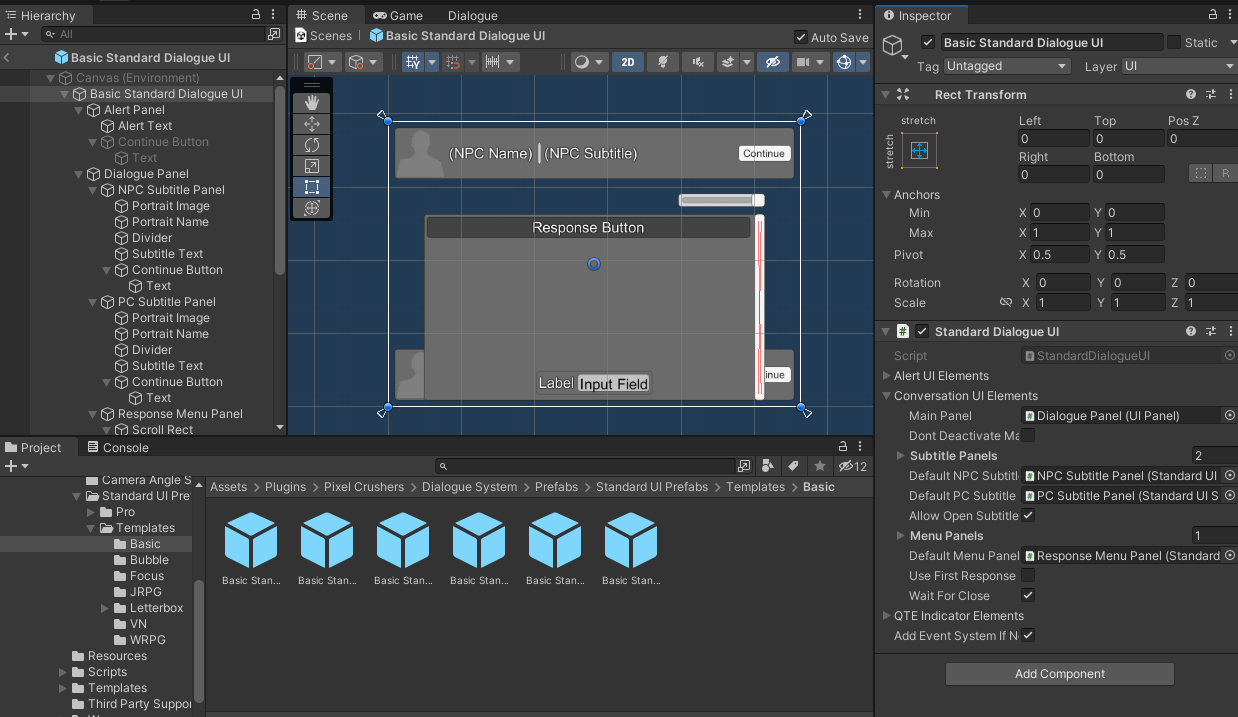Toggle scene lighting icon
This screenshot has height=717, width=1238.
(661, 62)
